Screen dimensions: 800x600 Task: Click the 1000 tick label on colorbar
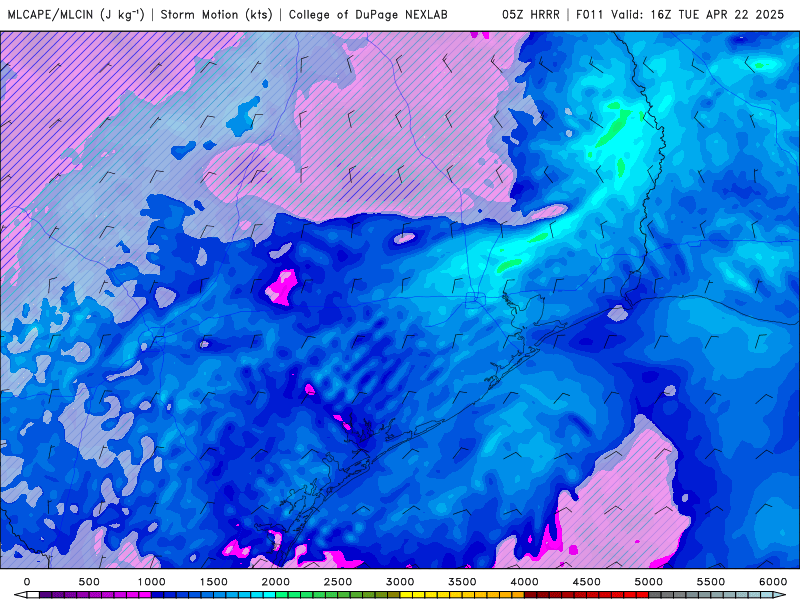click(x=151, y=582)
